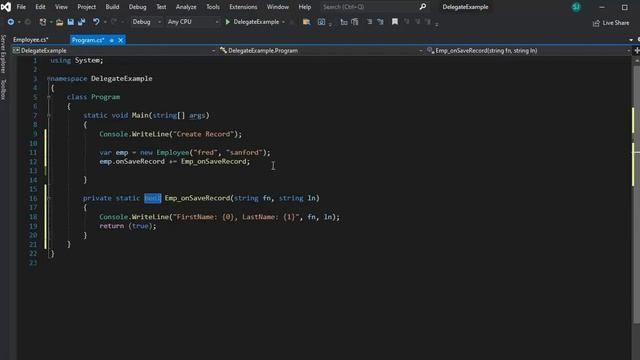Open the Tools menu

(x=213, y=7)
